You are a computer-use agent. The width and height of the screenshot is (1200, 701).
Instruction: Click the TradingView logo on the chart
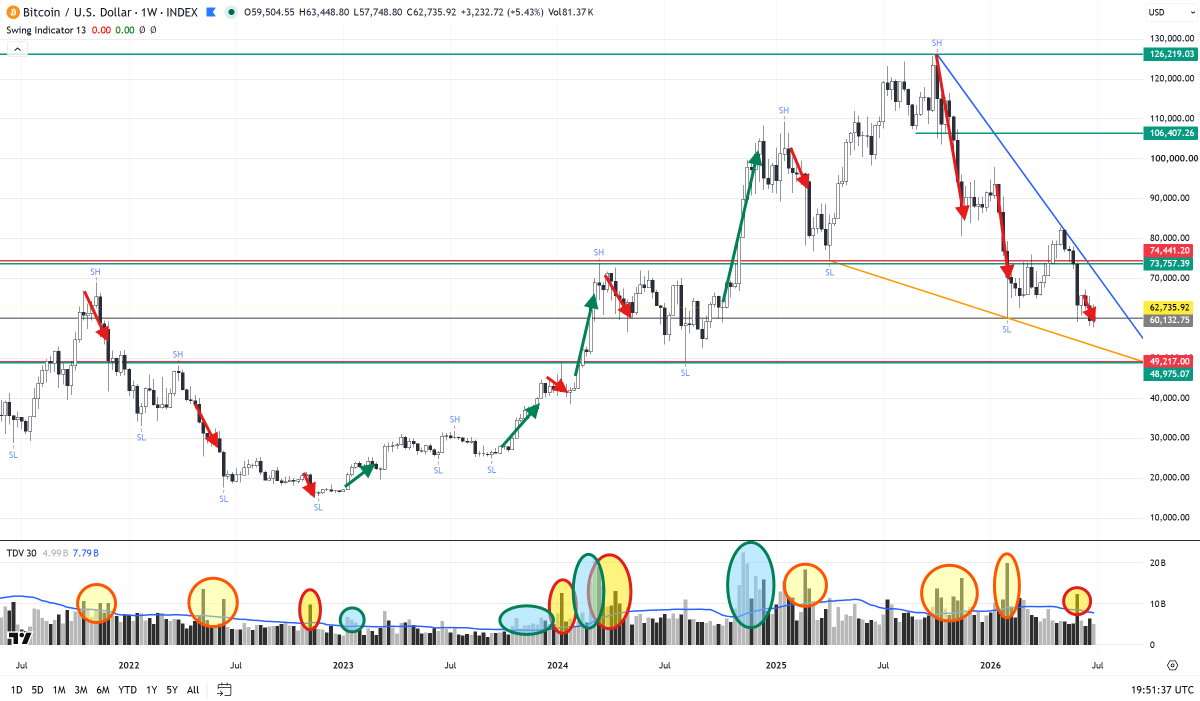[x=18, y=636]
